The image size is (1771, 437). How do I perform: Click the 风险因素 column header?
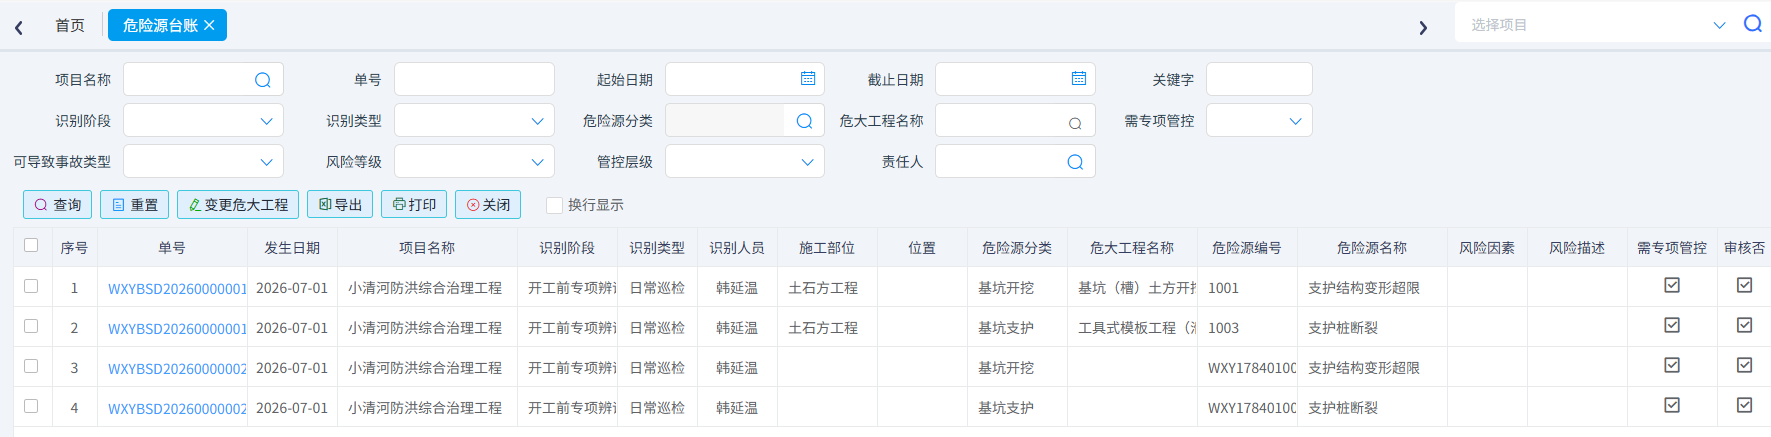(1487, 248)
